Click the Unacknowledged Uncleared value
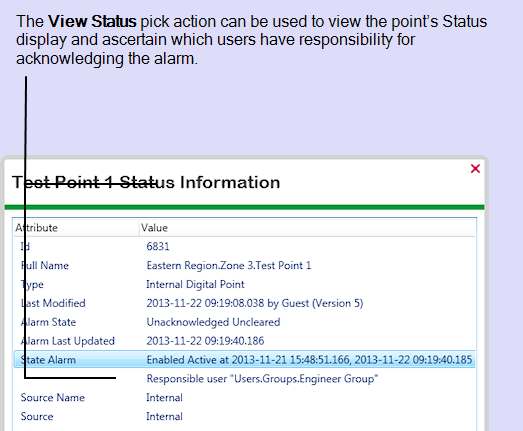523x431 pixels. click(x=213, y=322)
